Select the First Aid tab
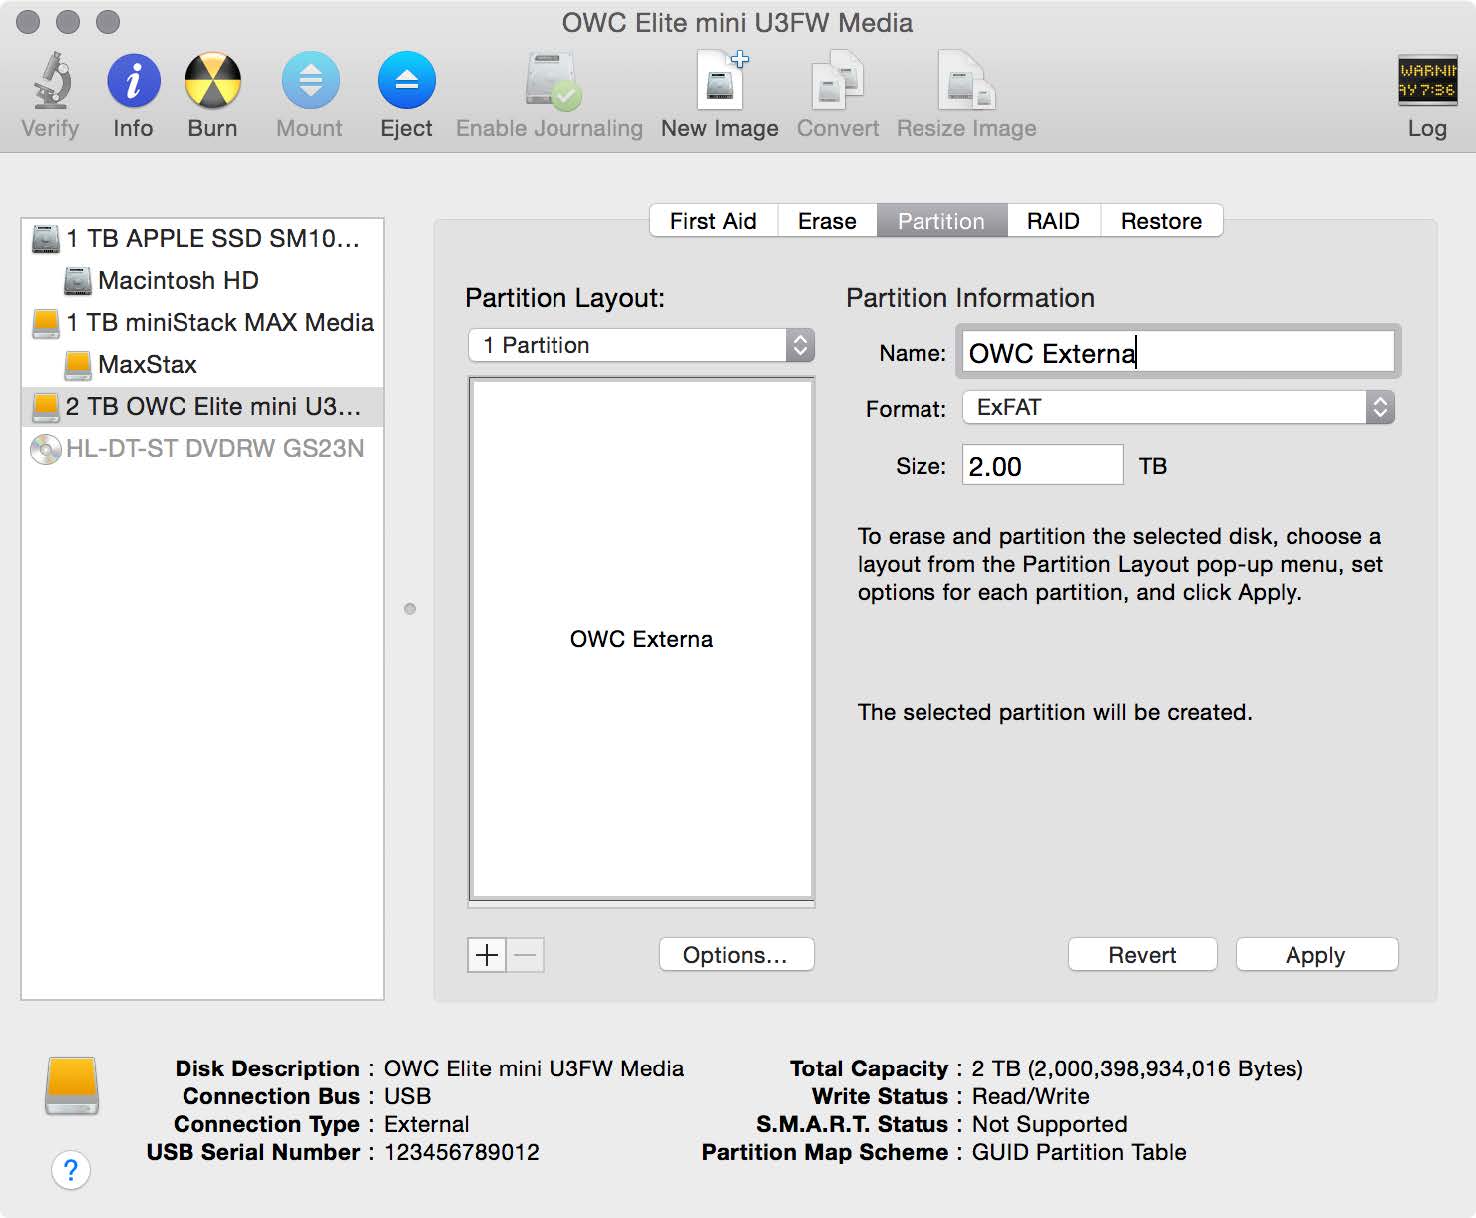 point(713,221)
